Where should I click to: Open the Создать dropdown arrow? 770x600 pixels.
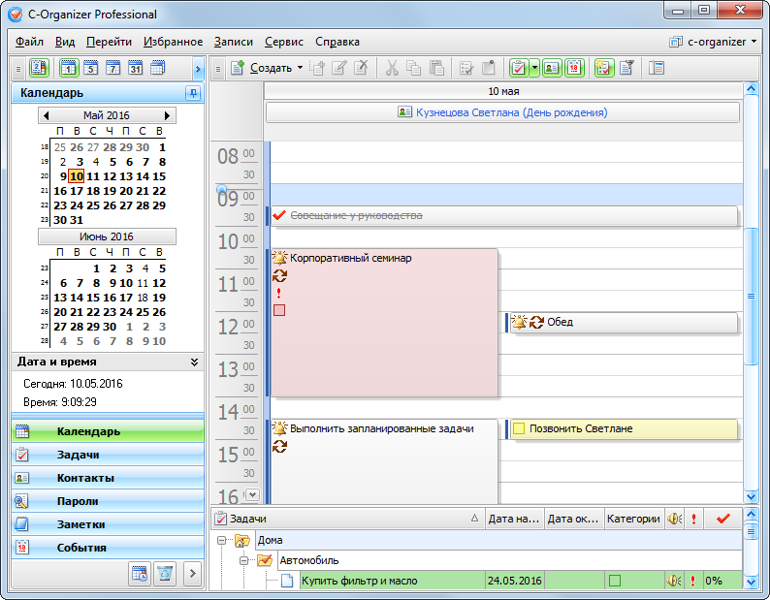(300, 68)
